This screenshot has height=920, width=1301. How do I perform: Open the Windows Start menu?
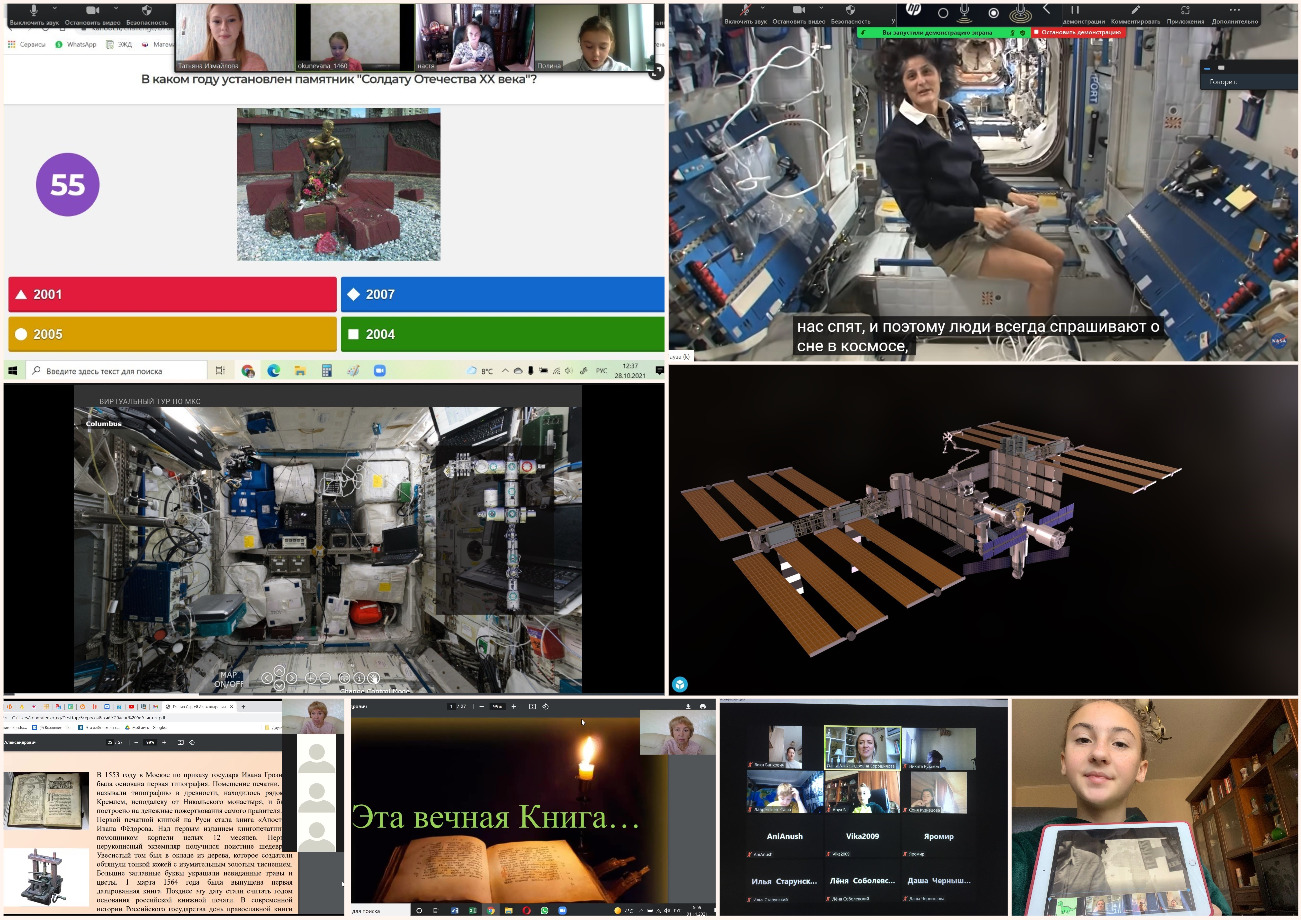(x=14, y=370)
